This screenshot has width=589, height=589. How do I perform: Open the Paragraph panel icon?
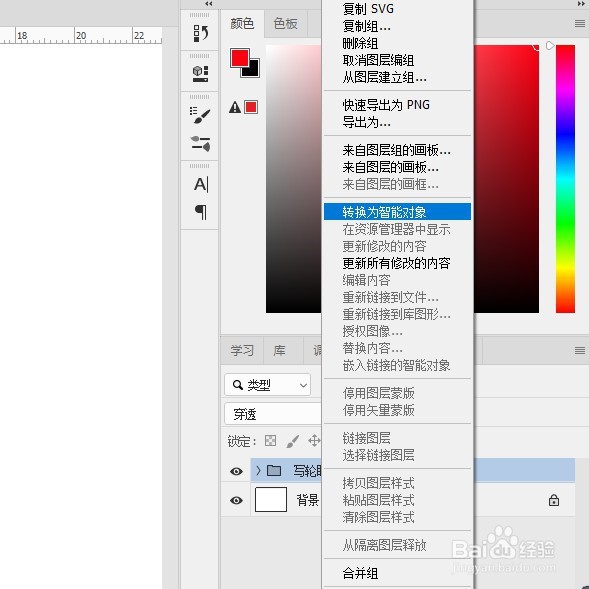click(x=201, y=212)
